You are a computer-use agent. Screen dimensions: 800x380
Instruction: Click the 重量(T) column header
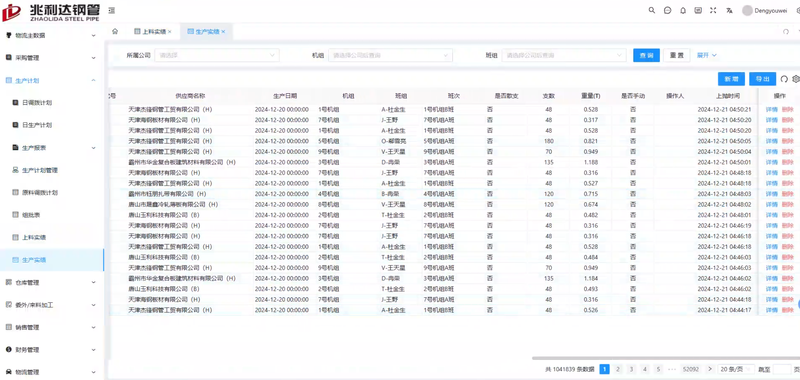[x=591, y=96]
